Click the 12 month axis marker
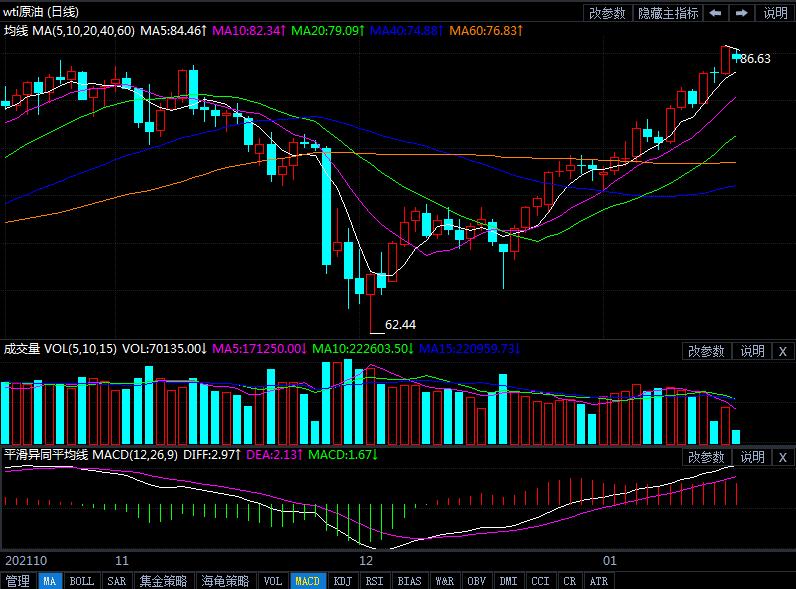The image size is (796, 589). [366, 561]
